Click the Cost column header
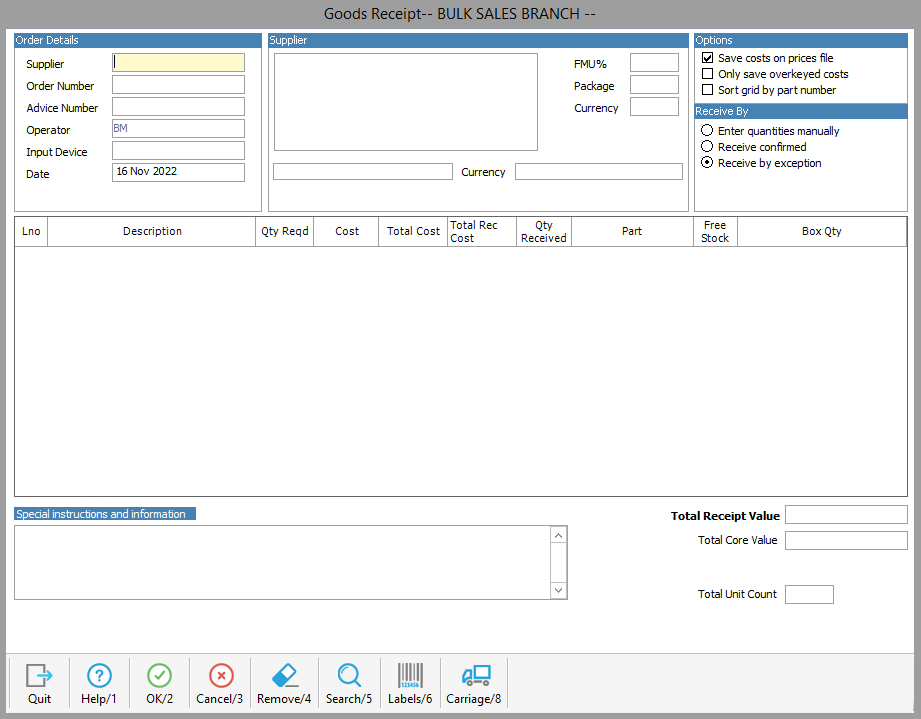The height and width of the screenshot is (719, 921). tap(347, 231)
